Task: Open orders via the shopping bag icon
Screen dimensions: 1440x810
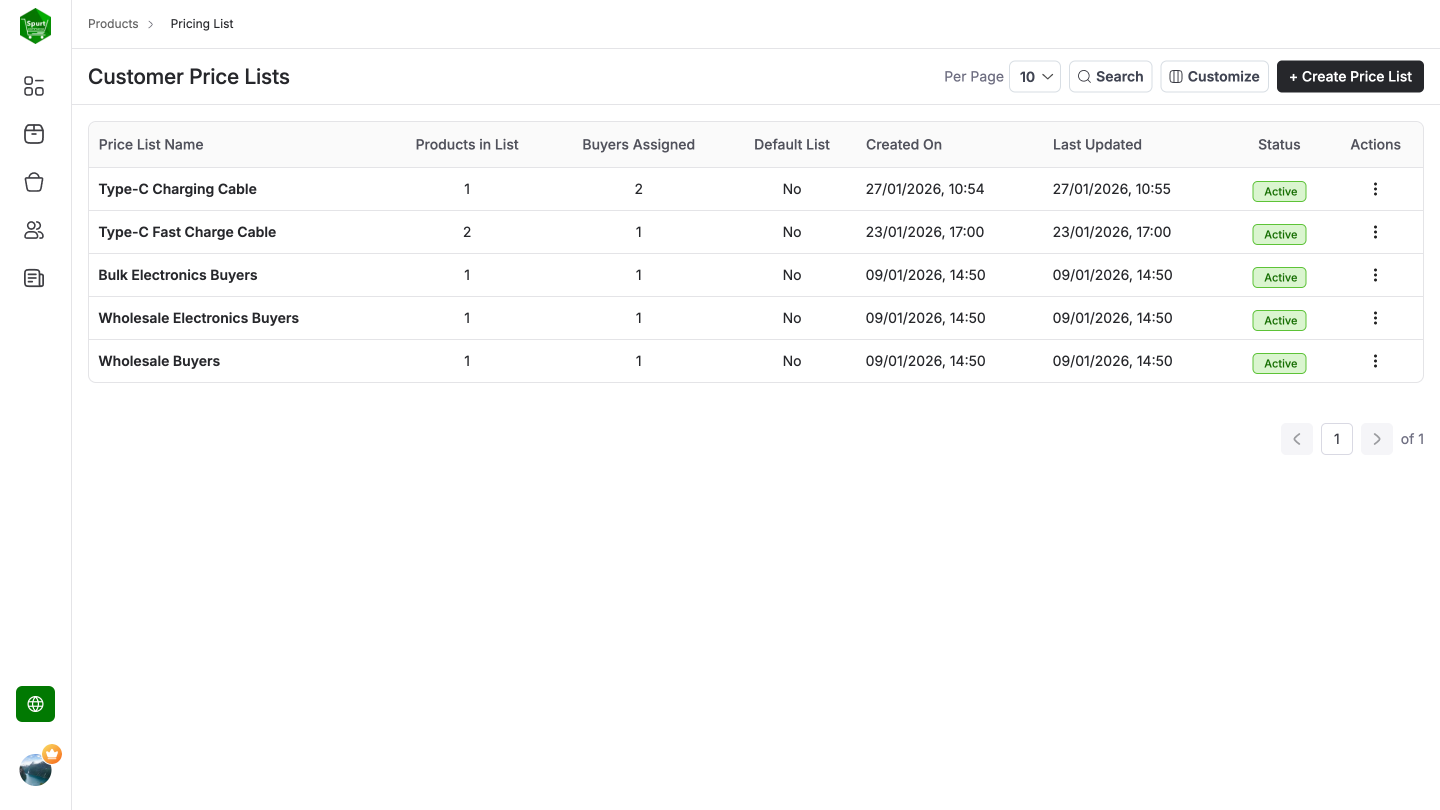Action: coord(33,182)
